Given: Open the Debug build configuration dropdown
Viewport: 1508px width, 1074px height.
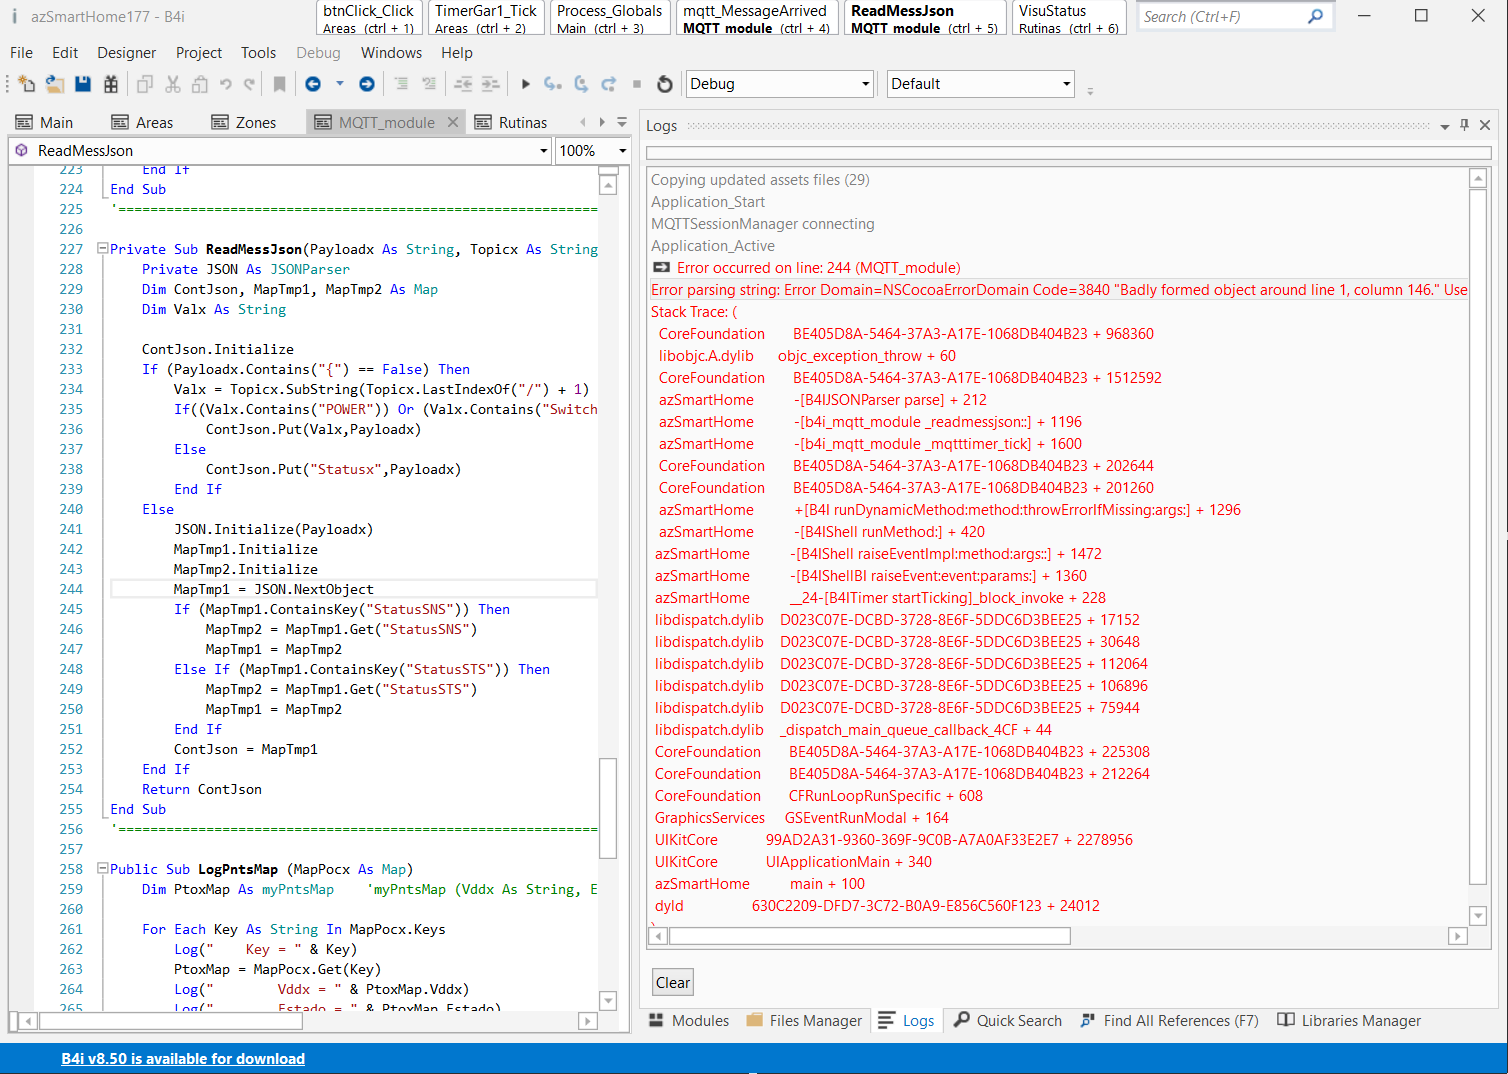Looking at the screenshot, I should point(865,84).
